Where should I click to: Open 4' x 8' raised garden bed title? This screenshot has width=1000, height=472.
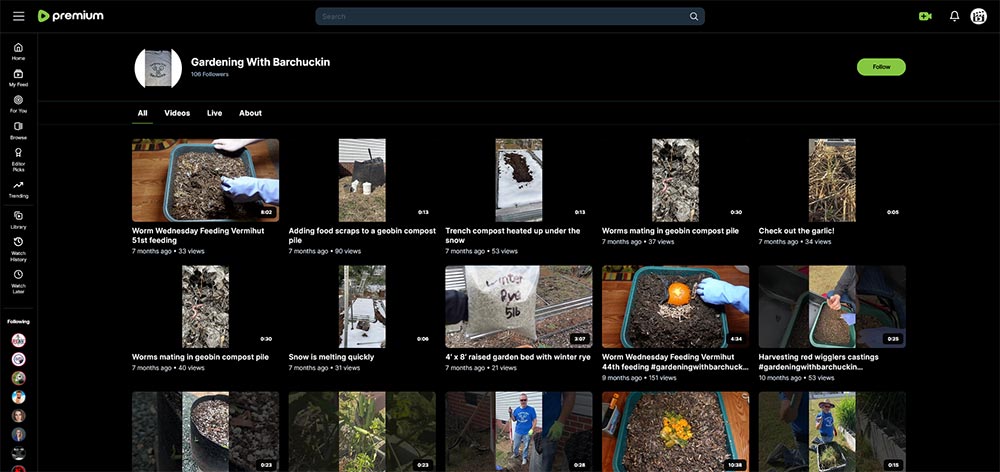pos(518,357)
